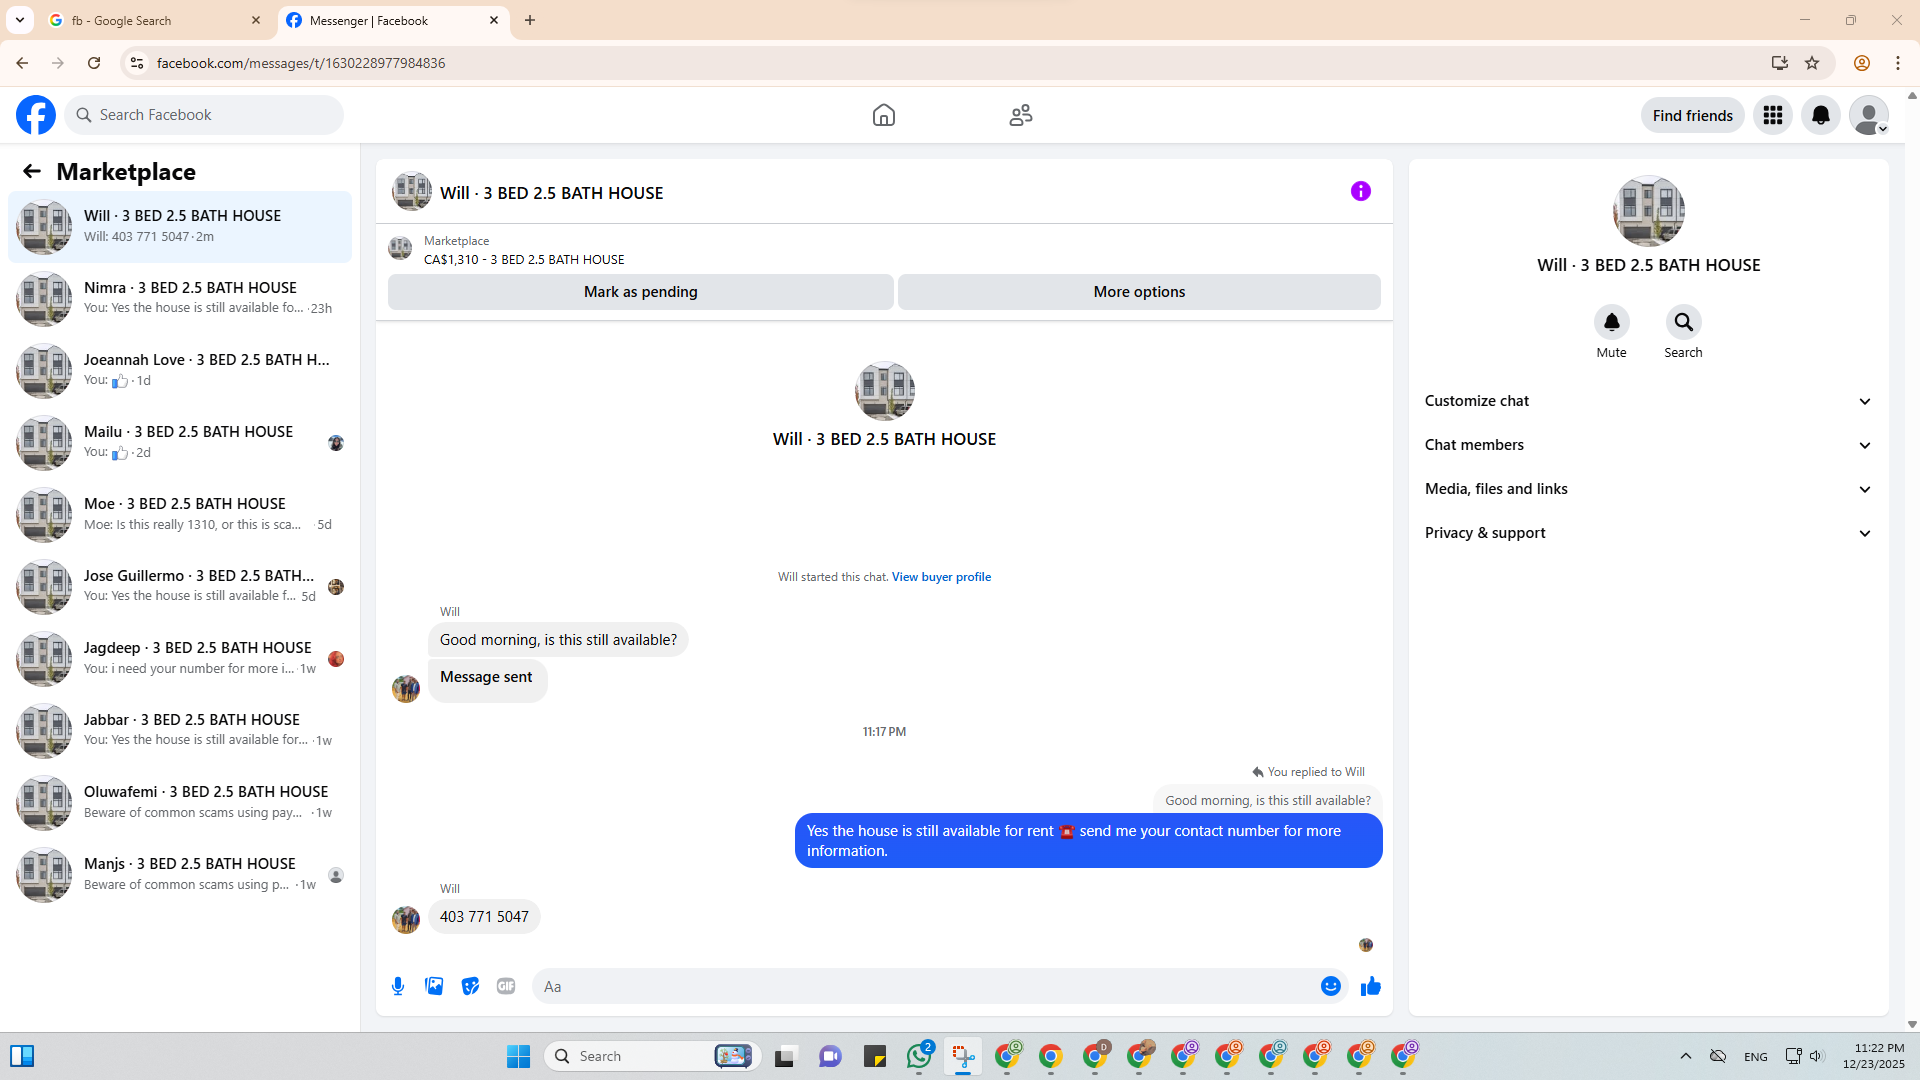Open the GIF picker icon
Screen dimensions: 1920x1080
[x=506, y=986]
